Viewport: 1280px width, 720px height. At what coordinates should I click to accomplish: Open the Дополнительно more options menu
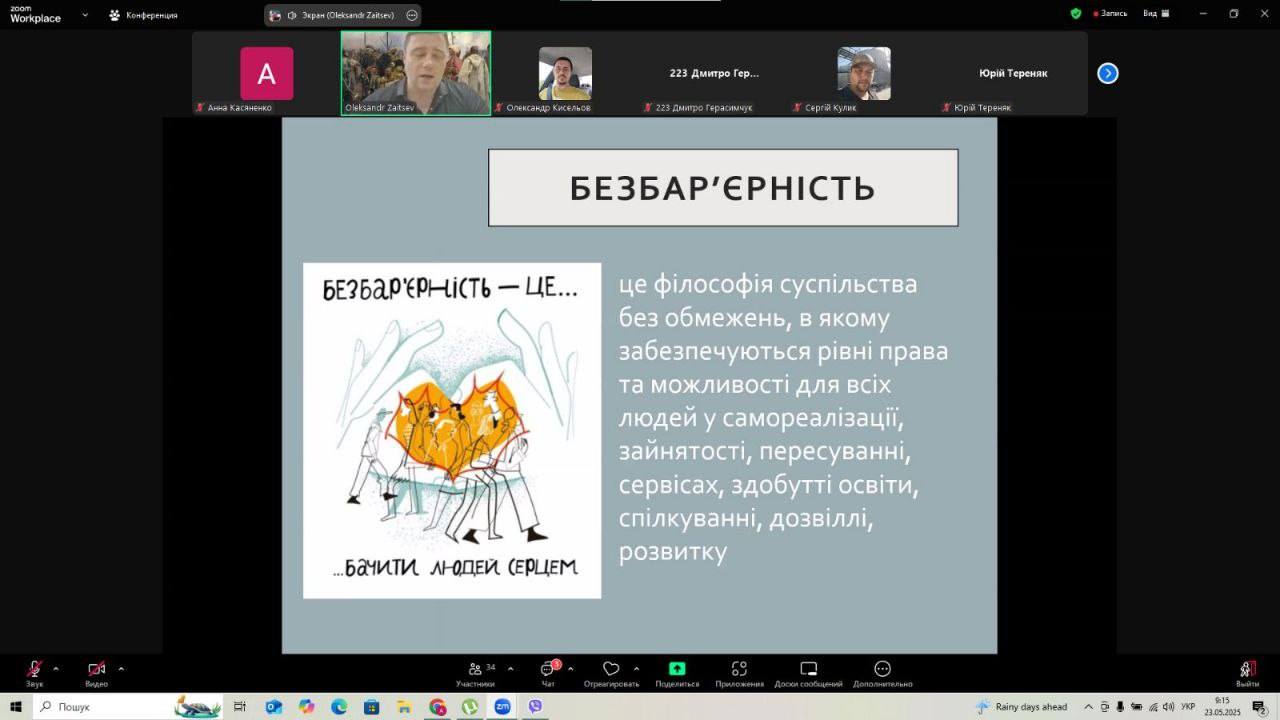[882, 670]
